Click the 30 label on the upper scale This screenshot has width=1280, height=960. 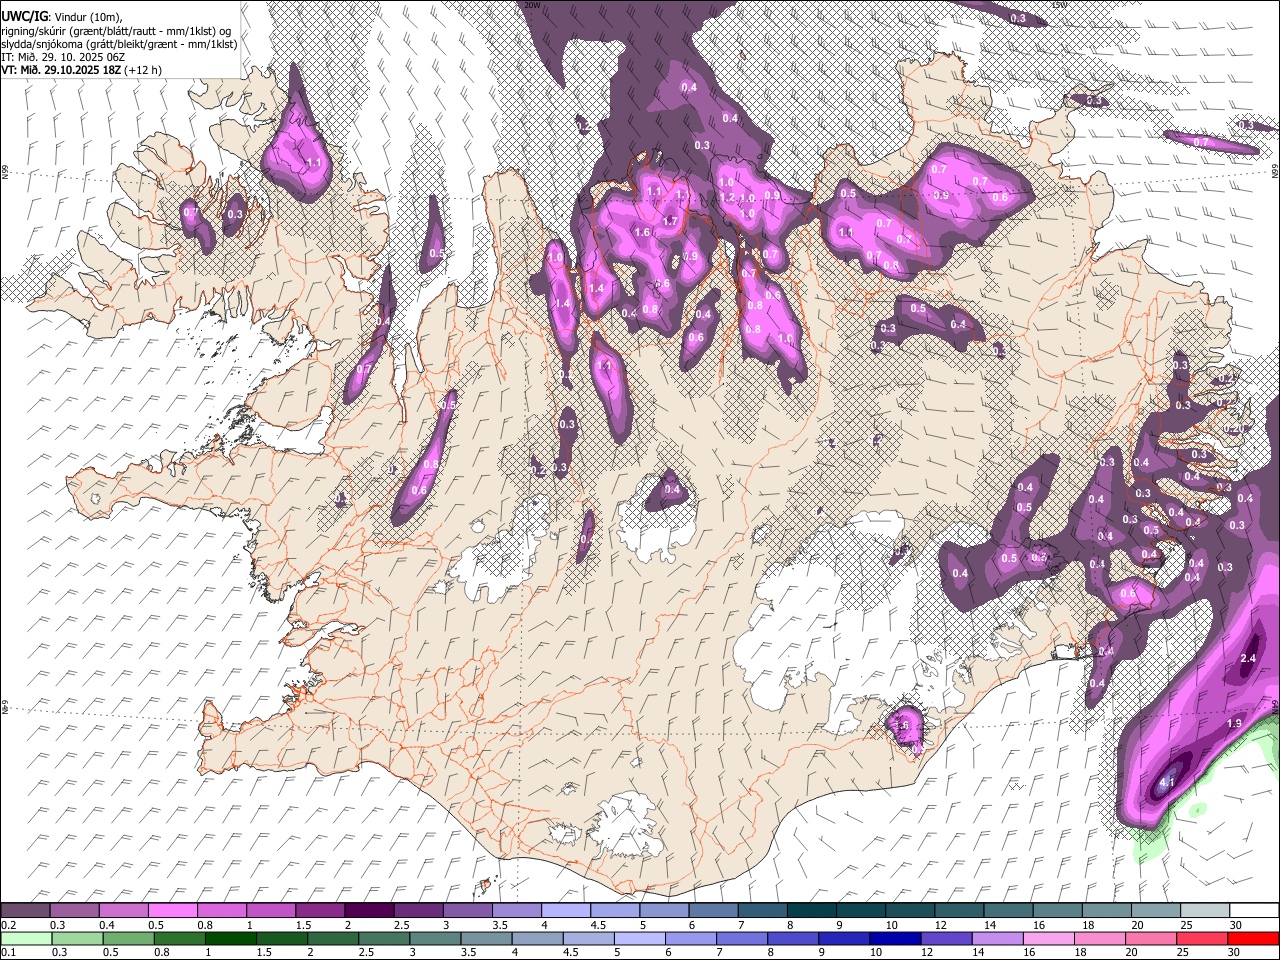(x=1236, y=925)
